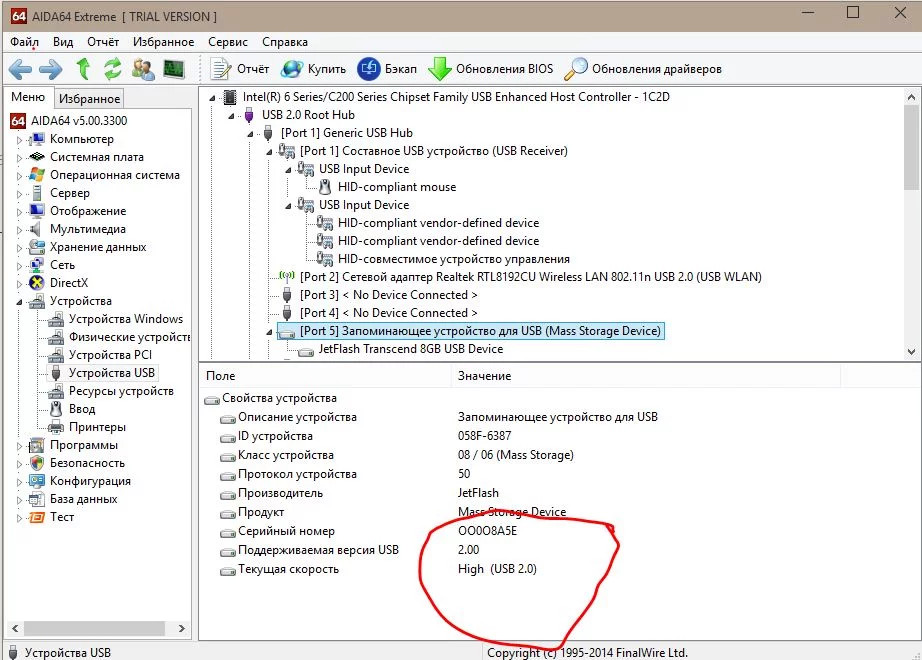Expand the Хранение данных tree node
The width and height of the screenshot is (922, 660).
(x=19, y=248)
